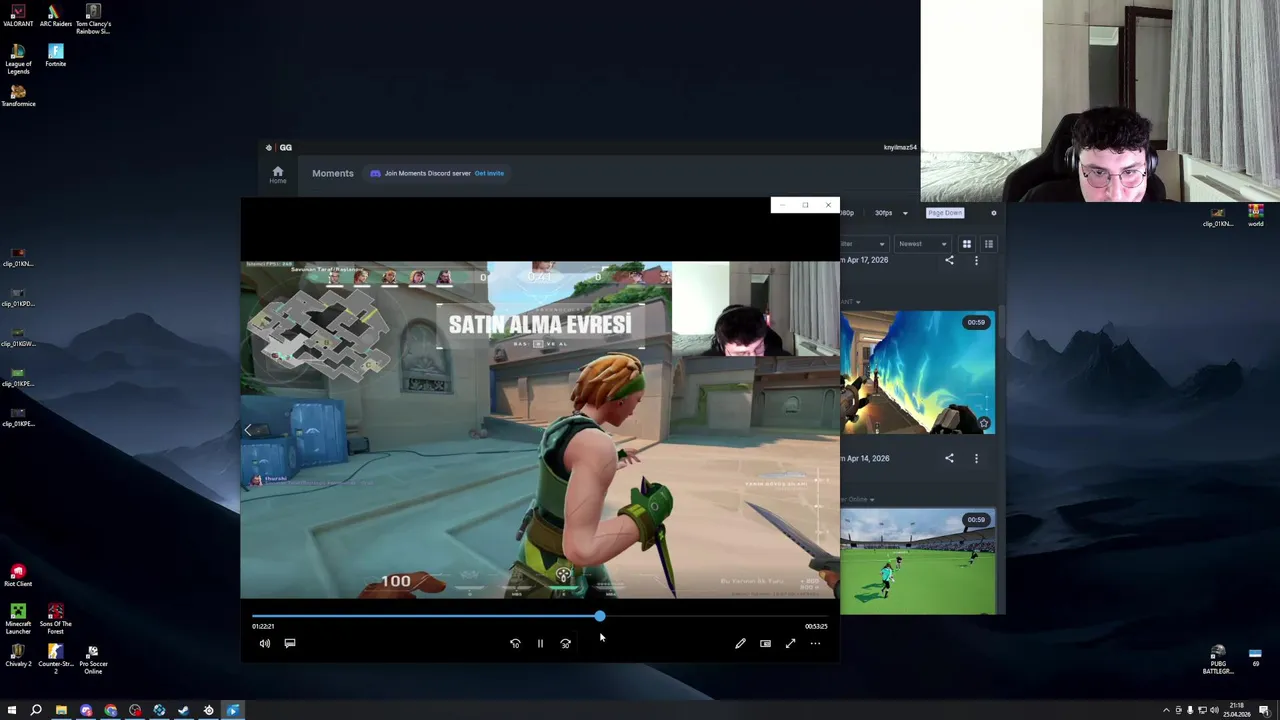Open the Sons Of The Forest shortcut
The height and width of the screenshot is (720, 1280).
coord(55,618)
